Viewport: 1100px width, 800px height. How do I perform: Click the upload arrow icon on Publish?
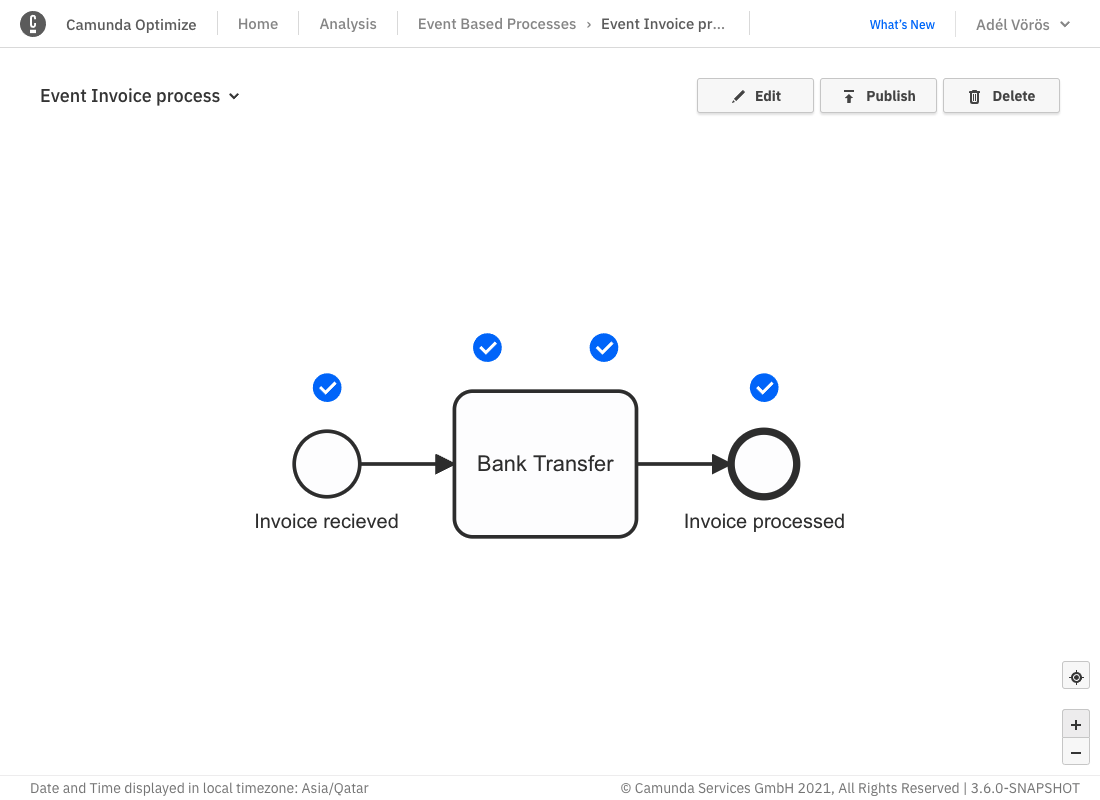coord(847,95)
